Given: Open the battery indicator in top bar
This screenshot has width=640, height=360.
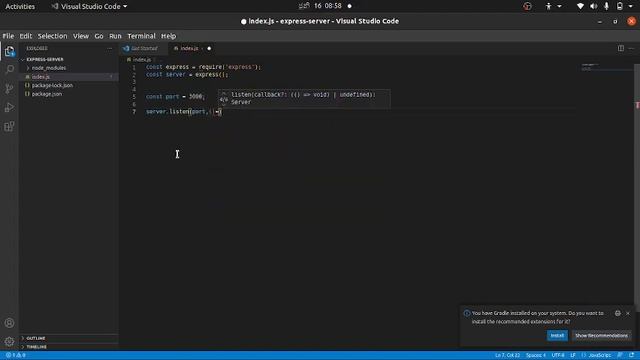Looking at the screenshot, I should point(620,6).
